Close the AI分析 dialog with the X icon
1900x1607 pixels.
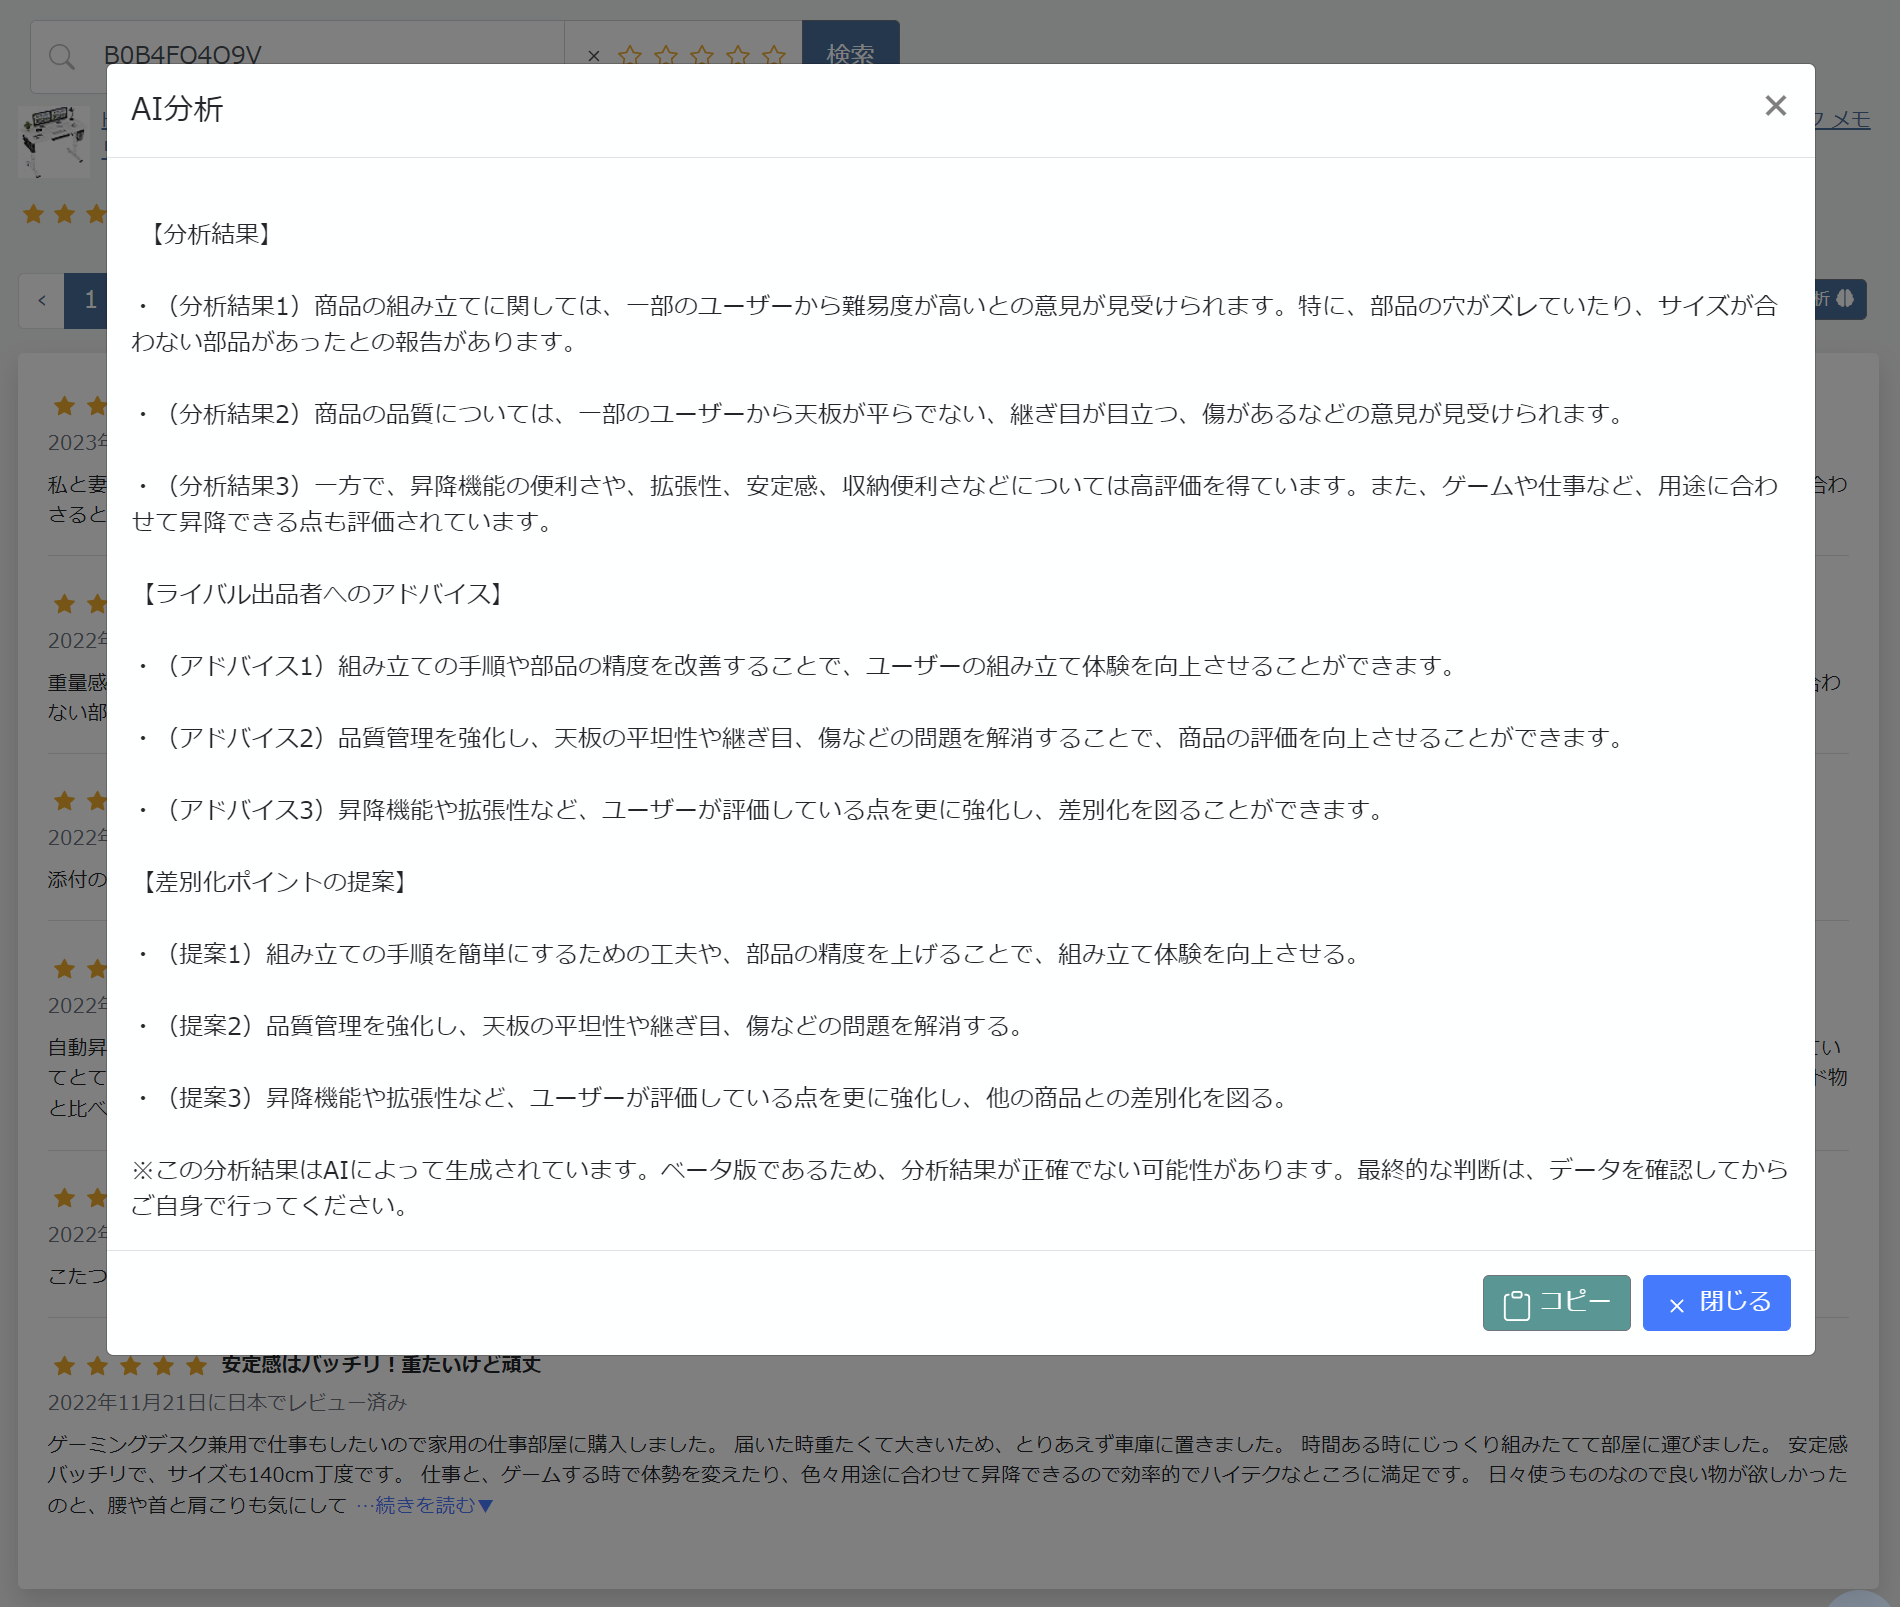(1775, 106)
